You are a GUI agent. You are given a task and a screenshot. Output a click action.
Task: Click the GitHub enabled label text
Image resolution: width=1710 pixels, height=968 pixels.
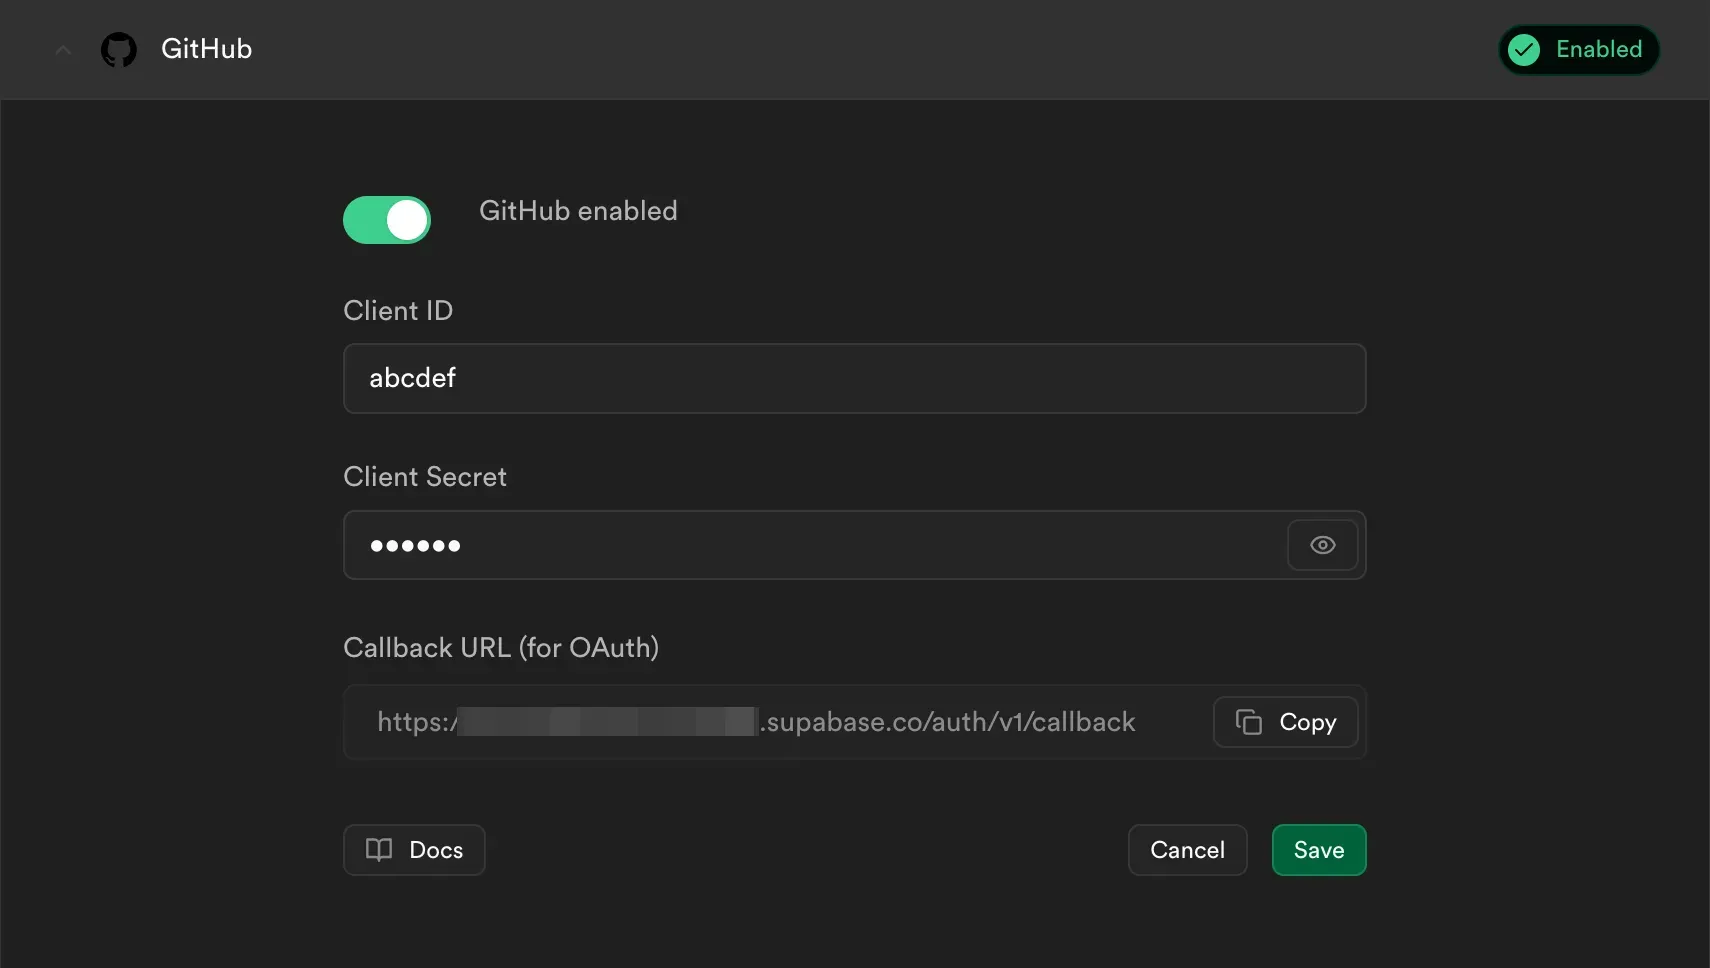pos(578,211)
